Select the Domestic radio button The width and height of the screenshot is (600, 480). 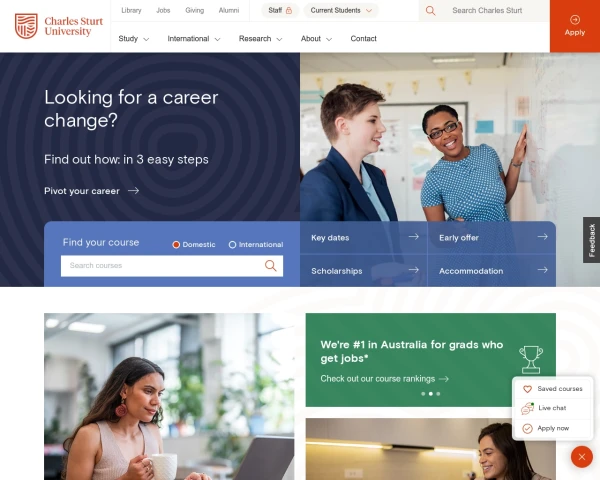[176, 245]
